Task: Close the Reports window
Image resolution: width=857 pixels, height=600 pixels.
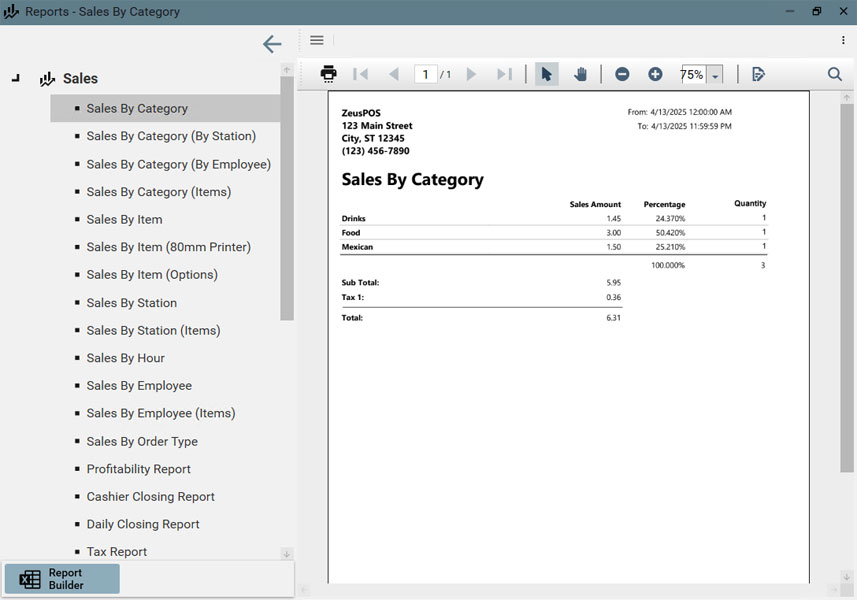Action: click(843, 11)
